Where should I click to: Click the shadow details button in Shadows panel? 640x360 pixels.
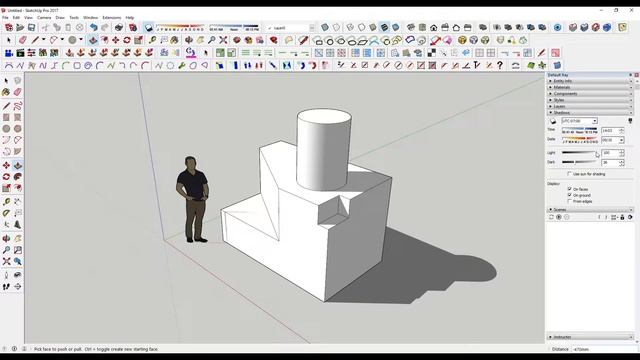coord(630,121)
